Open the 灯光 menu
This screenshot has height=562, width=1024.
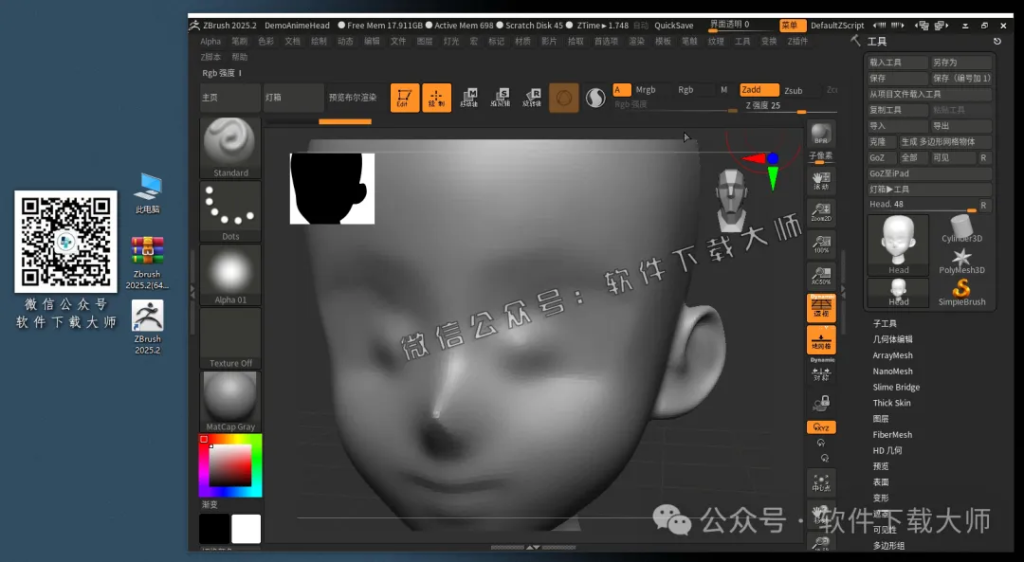coord(451,41)
